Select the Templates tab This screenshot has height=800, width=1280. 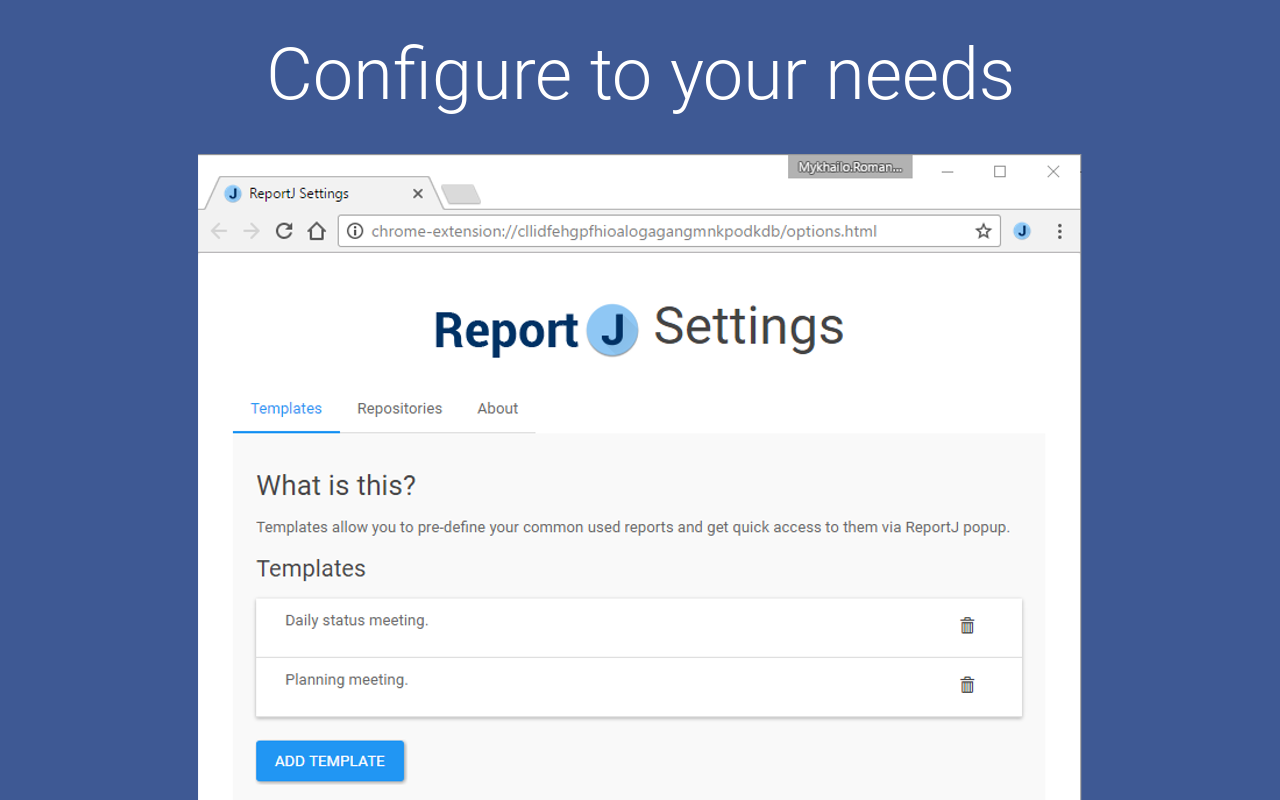pyautogui.click(x=286, y=408)
